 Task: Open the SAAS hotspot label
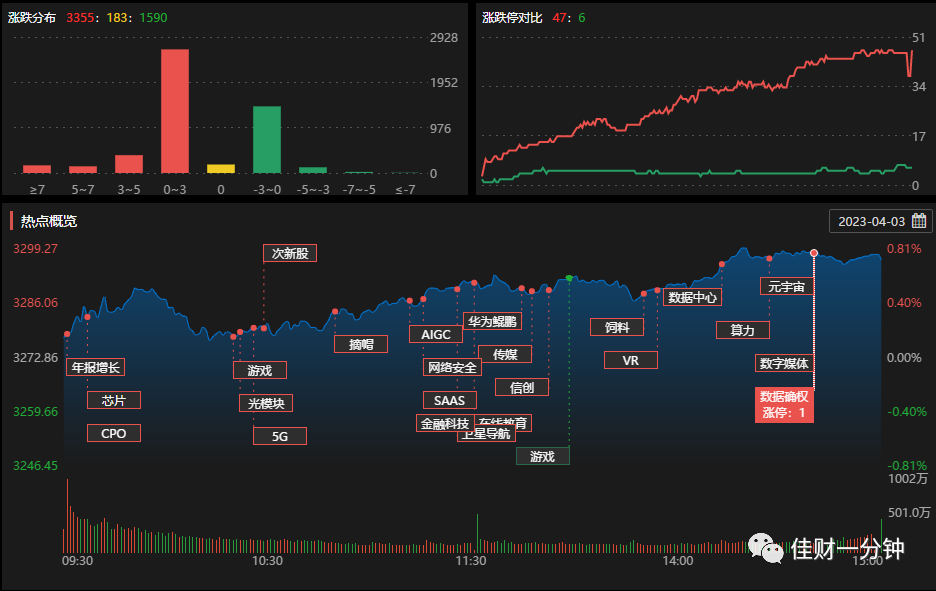point(449,400)
